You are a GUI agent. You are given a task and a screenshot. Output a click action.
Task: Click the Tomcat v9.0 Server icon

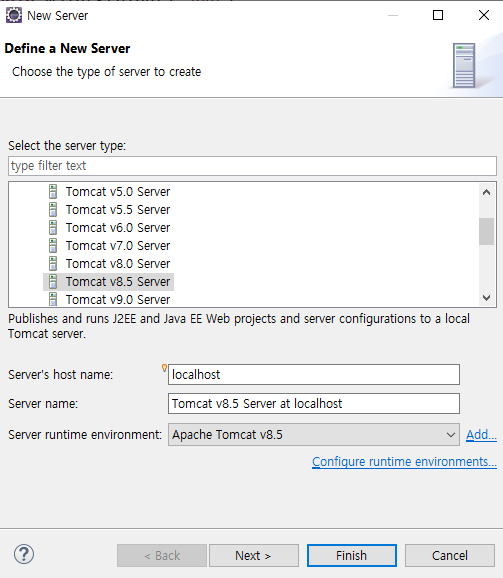(53, 299)
